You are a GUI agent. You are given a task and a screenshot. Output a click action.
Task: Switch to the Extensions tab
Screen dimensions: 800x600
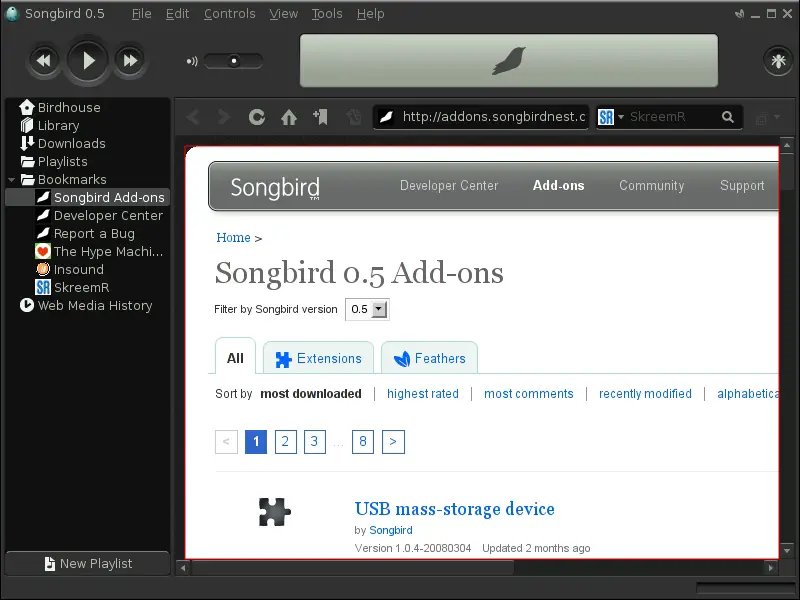tap(318, 359)
